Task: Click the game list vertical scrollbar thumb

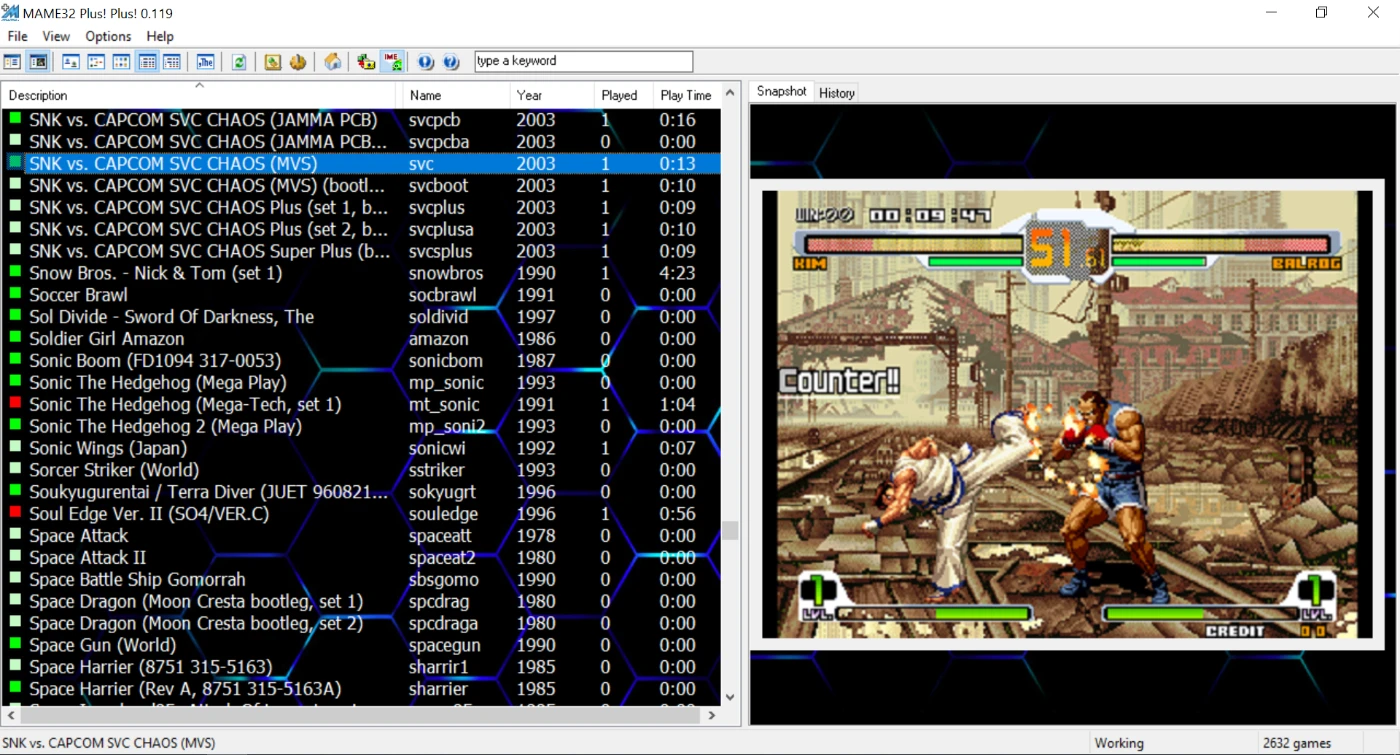Action: click(x=730, y=530)
